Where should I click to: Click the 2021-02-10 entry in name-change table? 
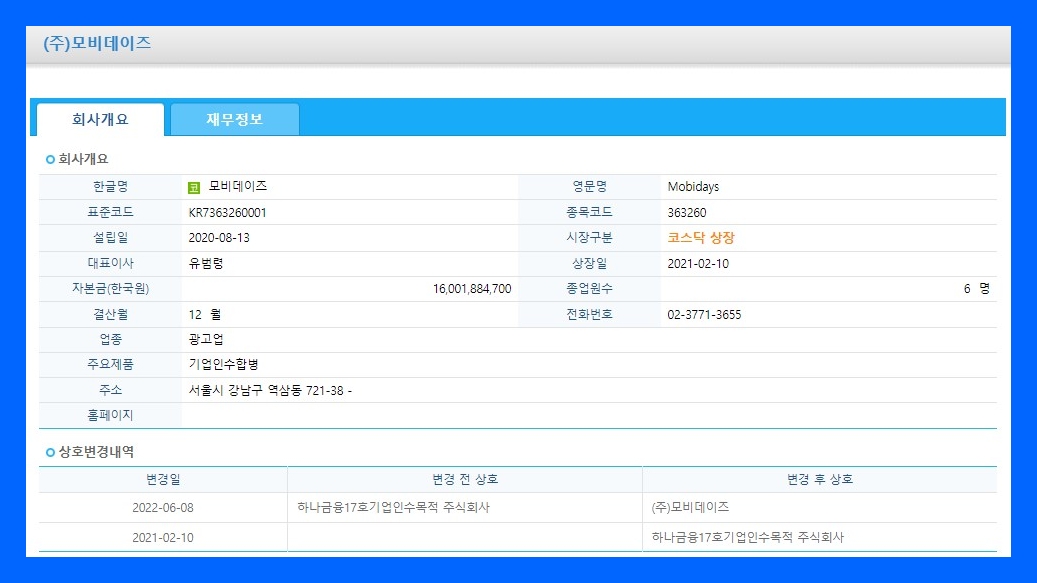tap(163, 538)
